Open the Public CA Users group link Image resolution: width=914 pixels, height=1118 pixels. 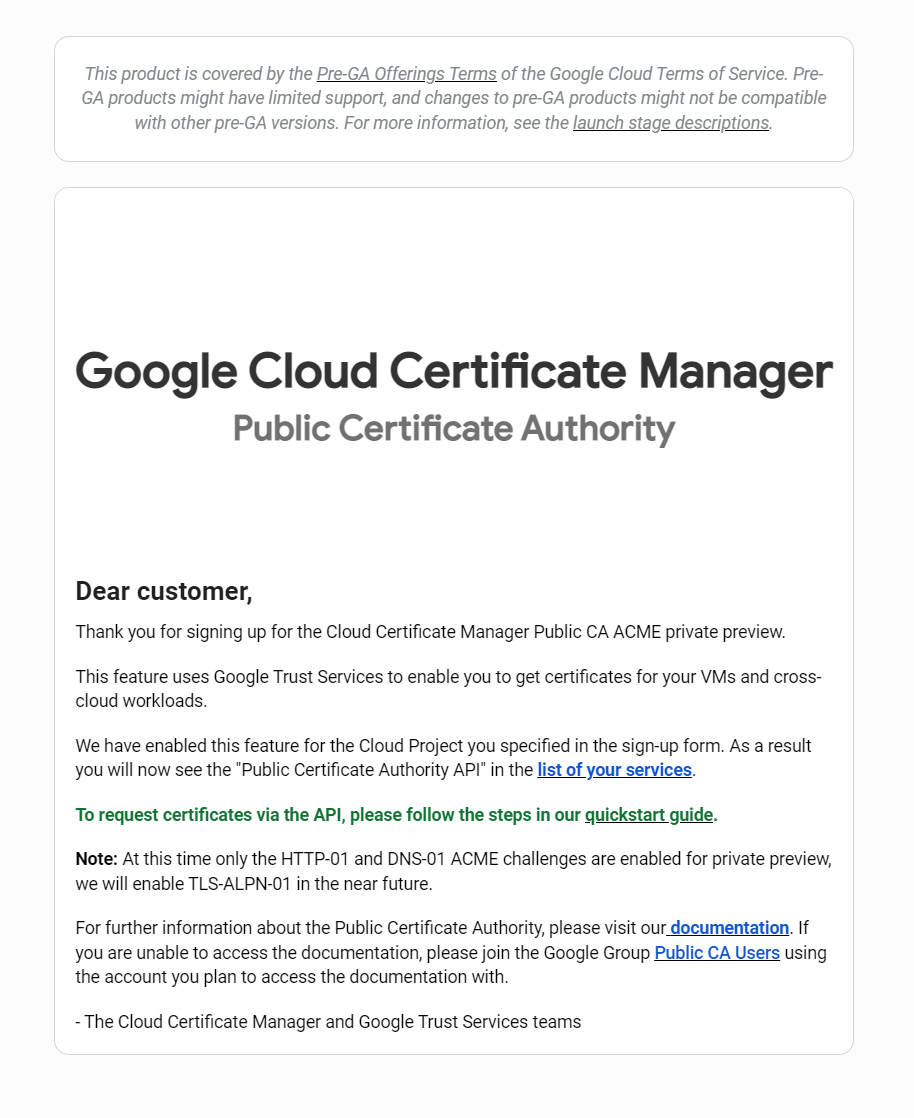(717, 953)
